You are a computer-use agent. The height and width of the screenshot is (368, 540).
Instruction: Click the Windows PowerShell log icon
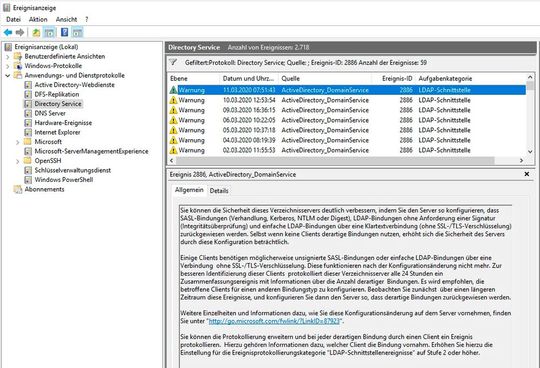pyautogui.click(x=28, y=179)
